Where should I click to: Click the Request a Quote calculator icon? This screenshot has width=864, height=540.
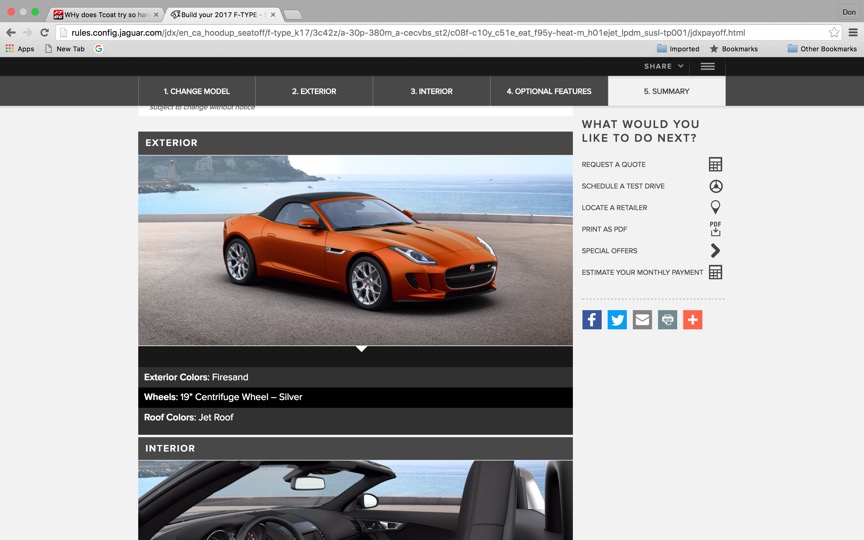point(715,164)
